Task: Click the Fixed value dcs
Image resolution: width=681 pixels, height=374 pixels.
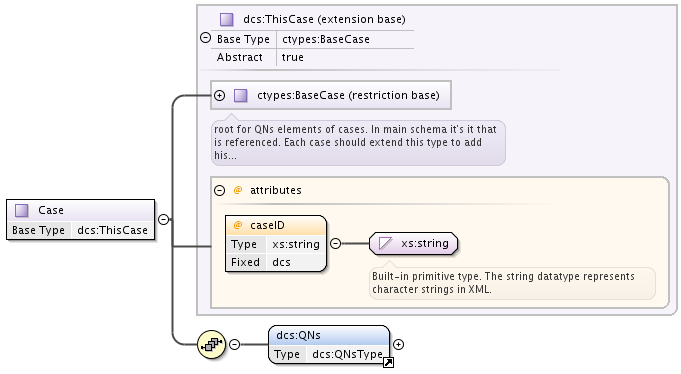Action: (281, 262)
